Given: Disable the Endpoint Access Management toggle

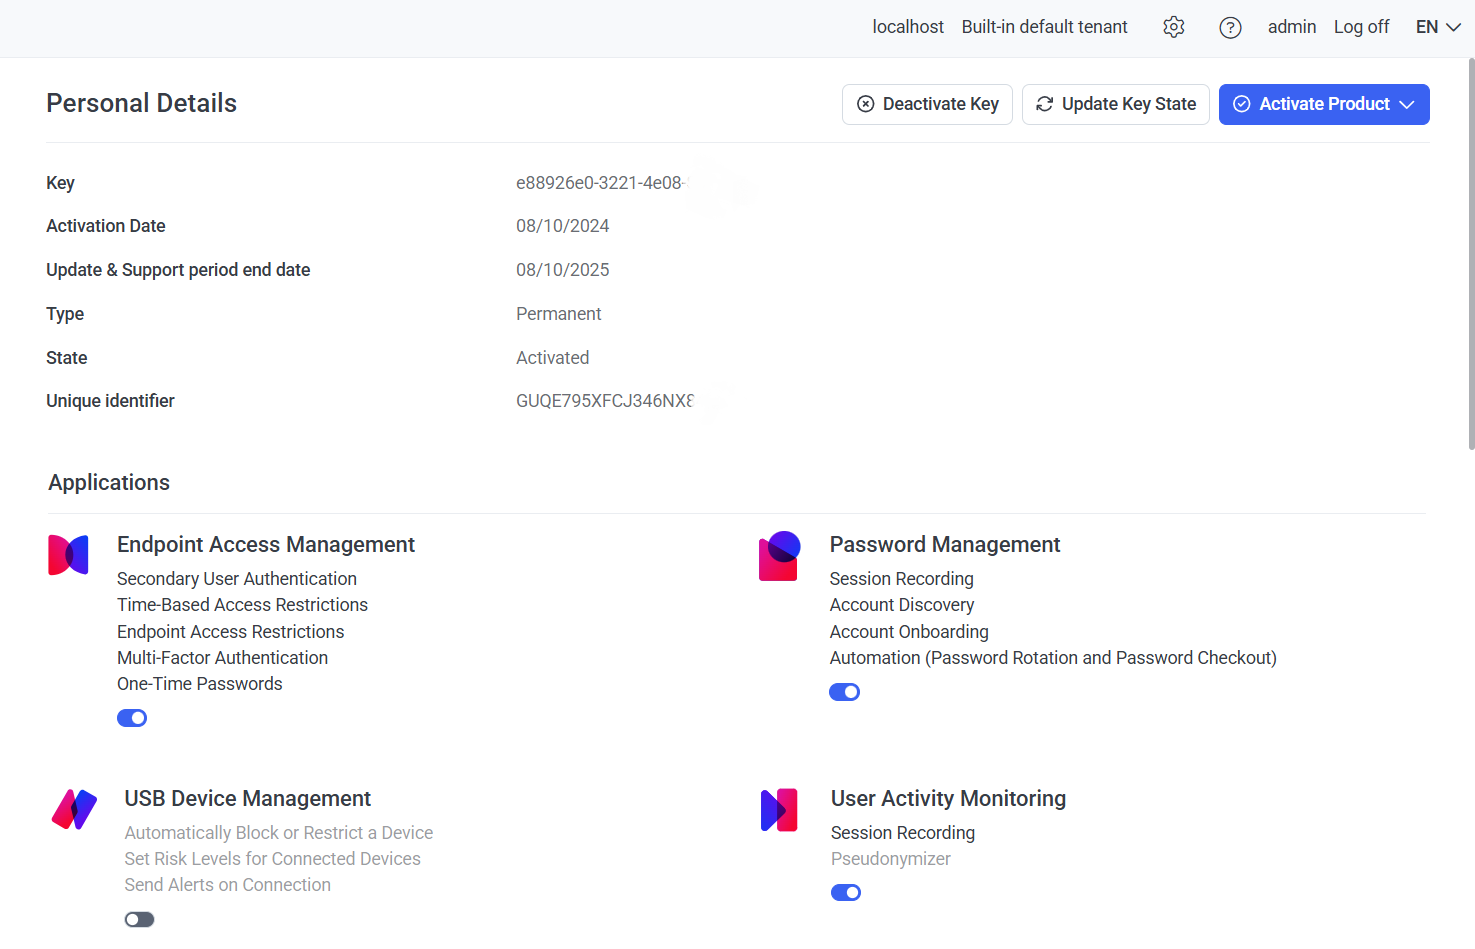Looking at the screenshot, I should click(x=132, y=718).
